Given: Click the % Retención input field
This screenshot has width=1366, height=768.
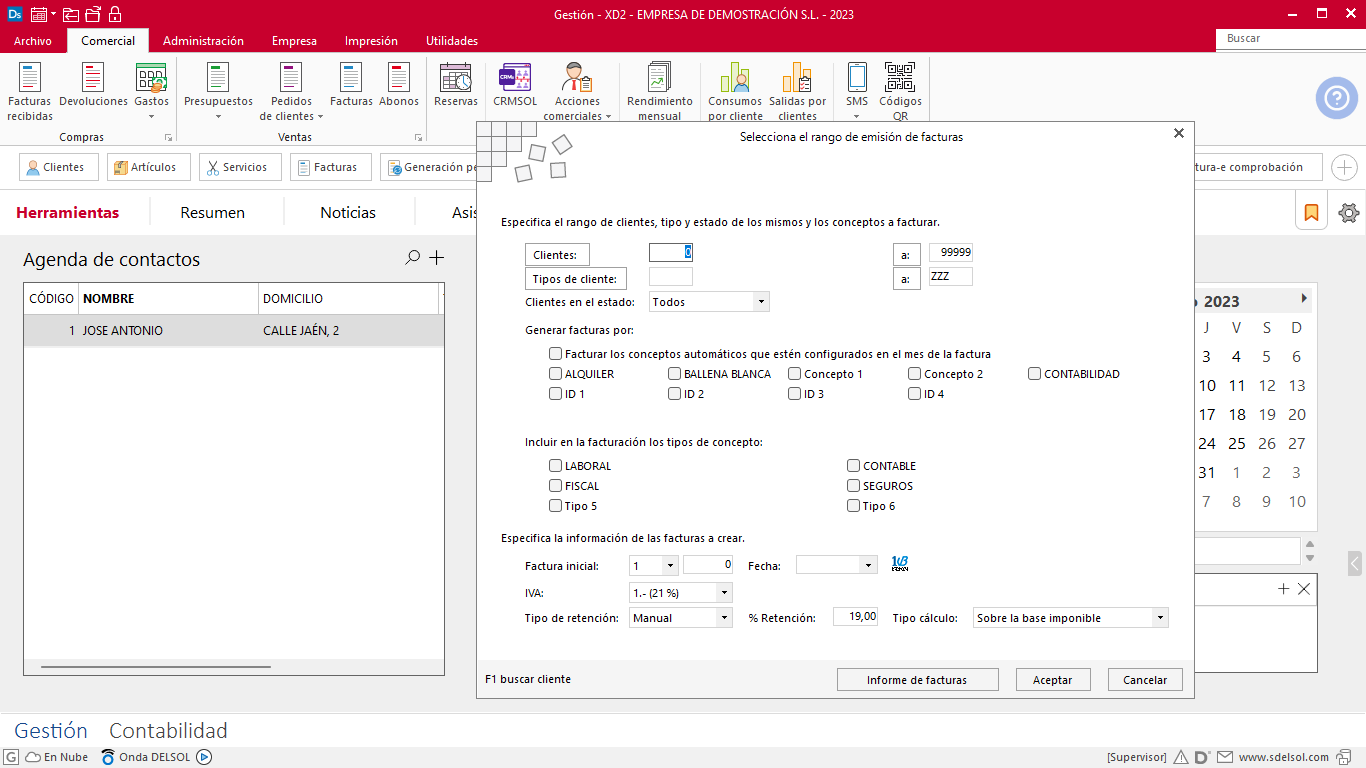Looking at the screenshot, I should [856, 617].
